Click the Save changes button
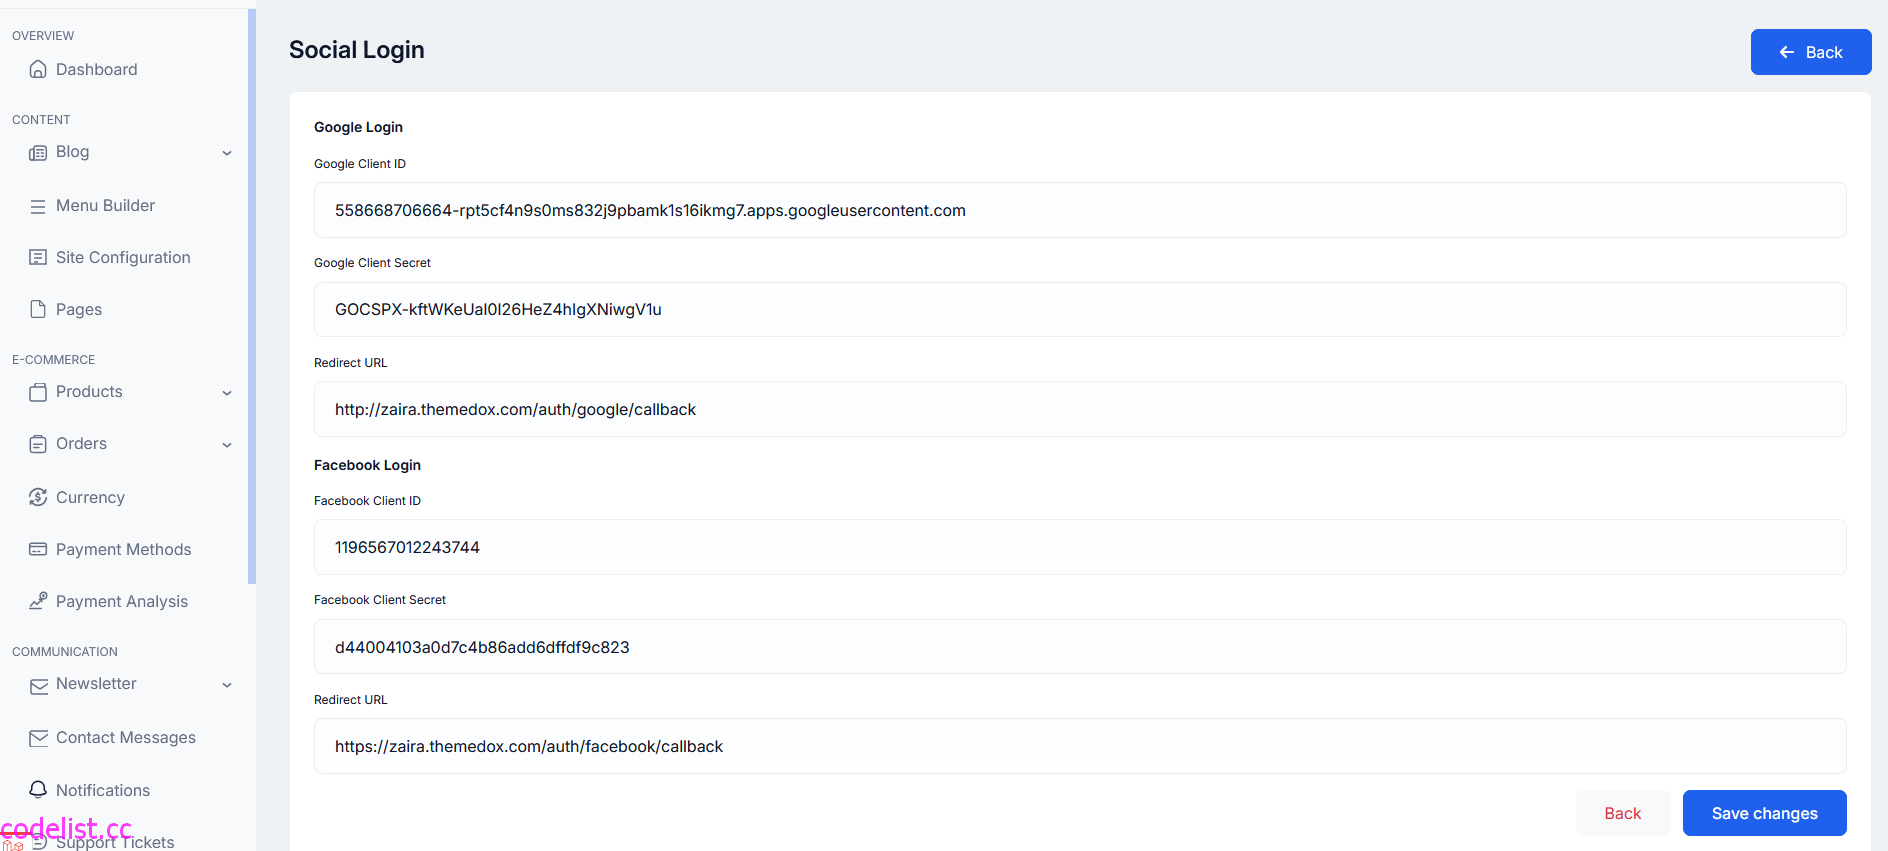Viewport: 1888px width, 851px height. [1764, 813]
